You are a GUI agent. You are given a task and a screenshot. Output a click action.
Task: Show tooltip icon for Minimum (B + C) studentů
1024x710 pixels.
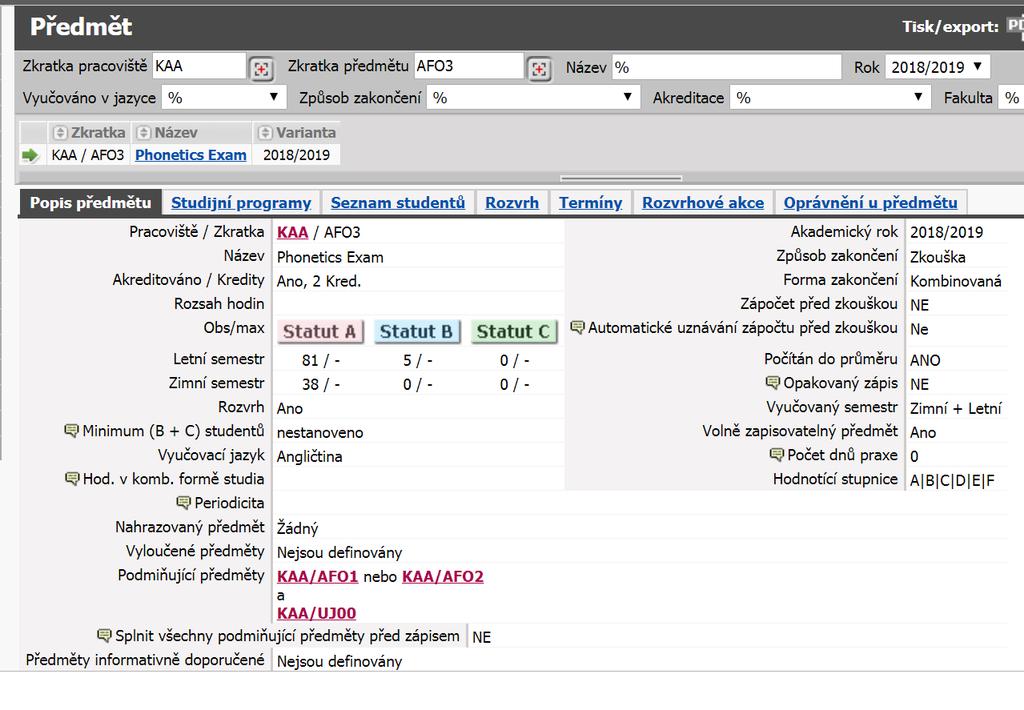pyautogui.click(x=71, y=430)
